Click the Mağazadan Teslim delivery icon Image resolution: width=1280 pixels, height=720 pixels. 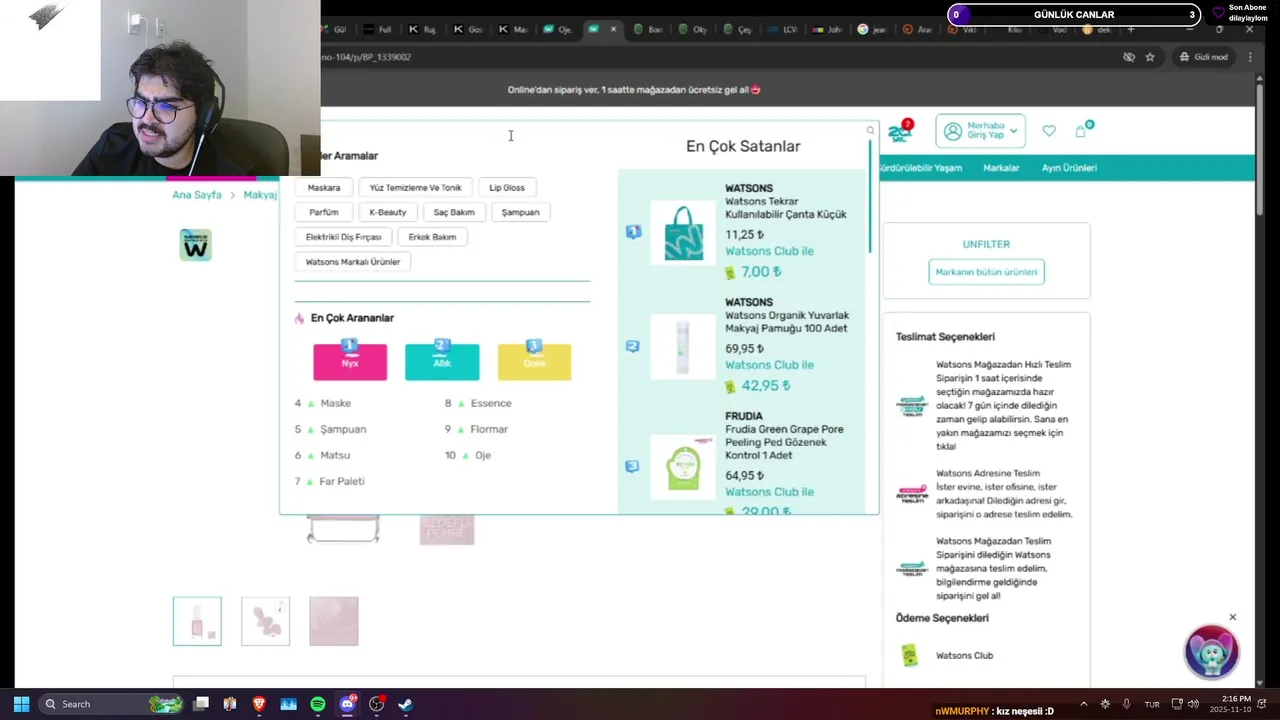tap(912, 568)
